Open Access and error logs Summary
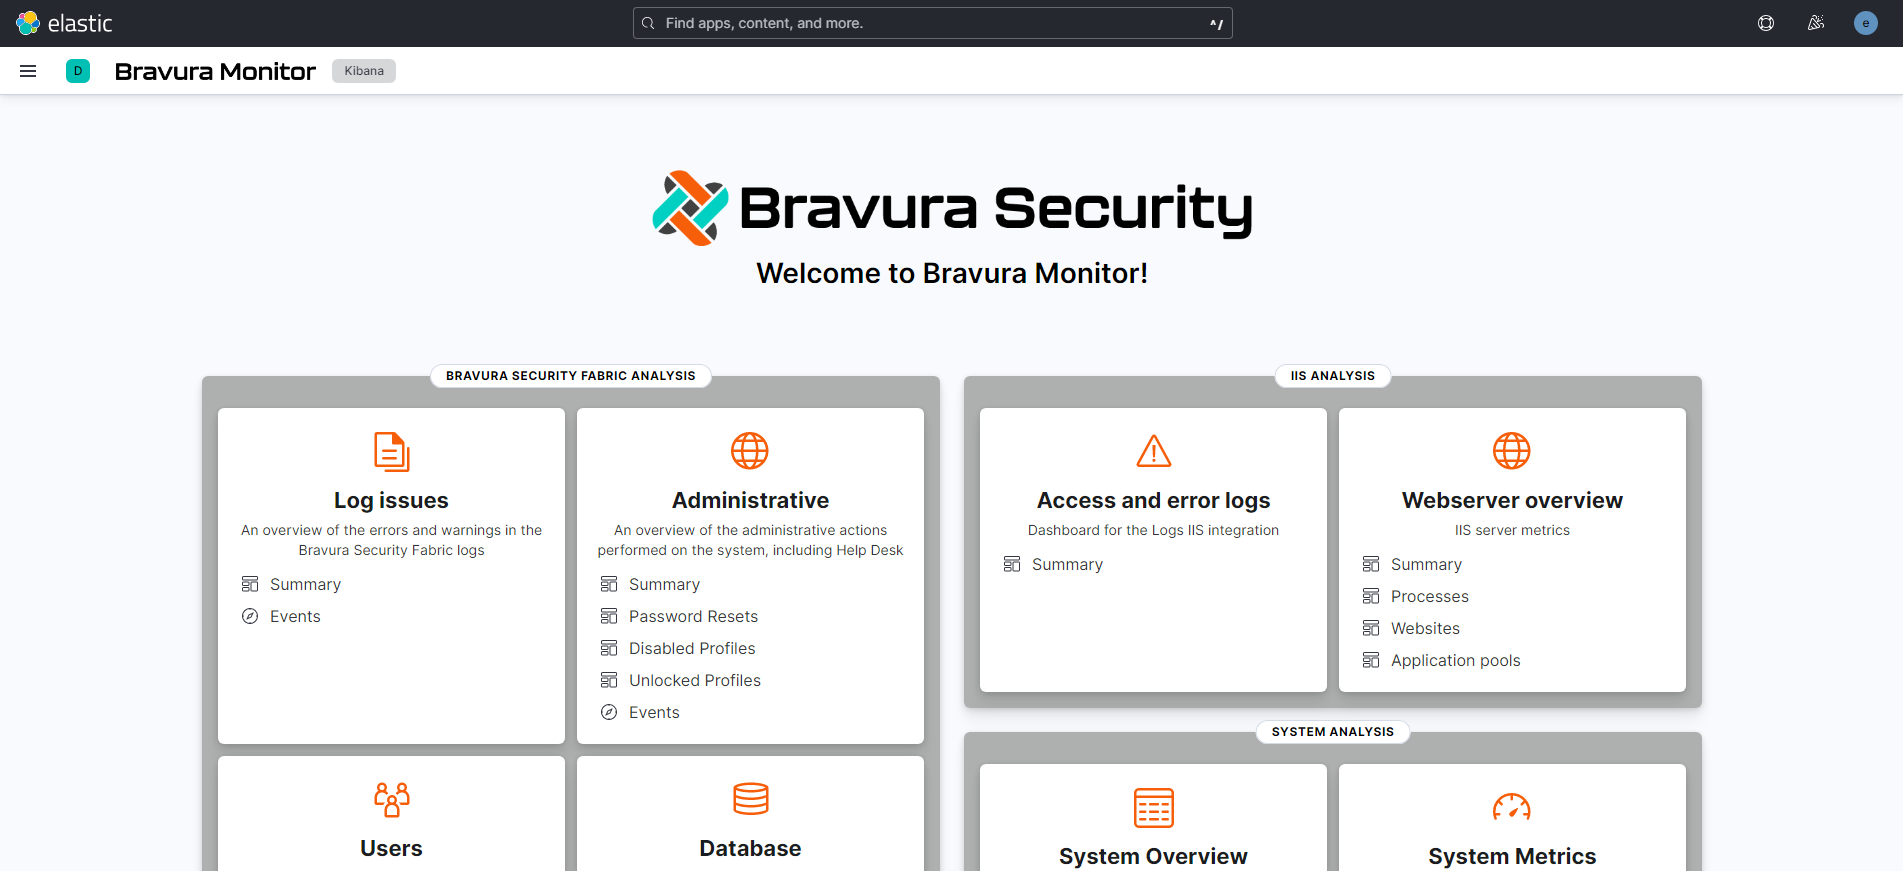The height and width of the screenshot is (871, 1903). pos(1067,564)
